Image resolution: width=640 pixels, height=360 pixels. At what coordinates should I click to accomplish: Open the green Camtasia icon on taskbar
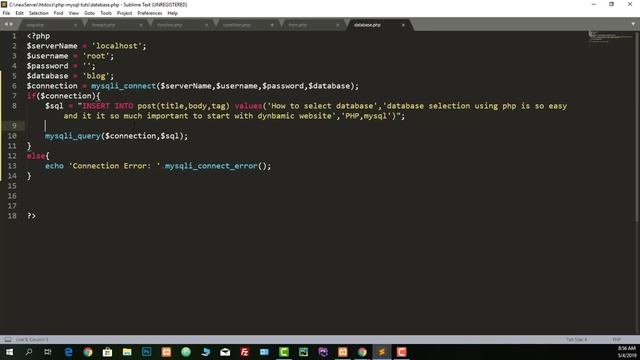[x=284, y=352]
